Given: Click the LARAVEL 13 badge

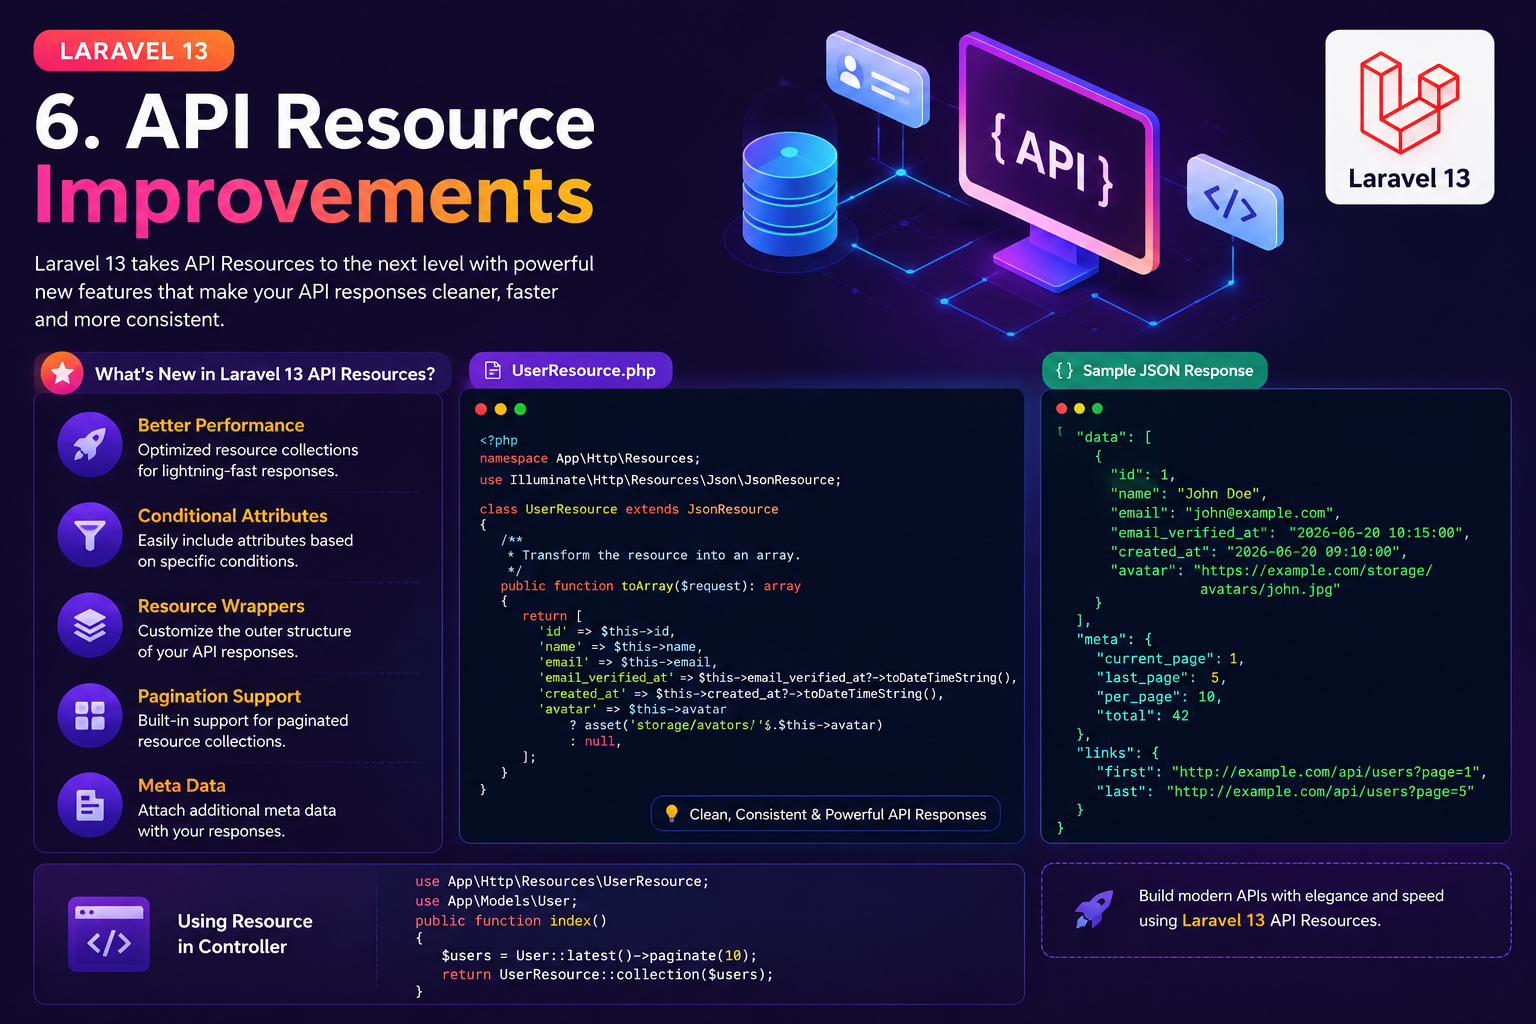Looking at the screenshot, I should [134, 51].
